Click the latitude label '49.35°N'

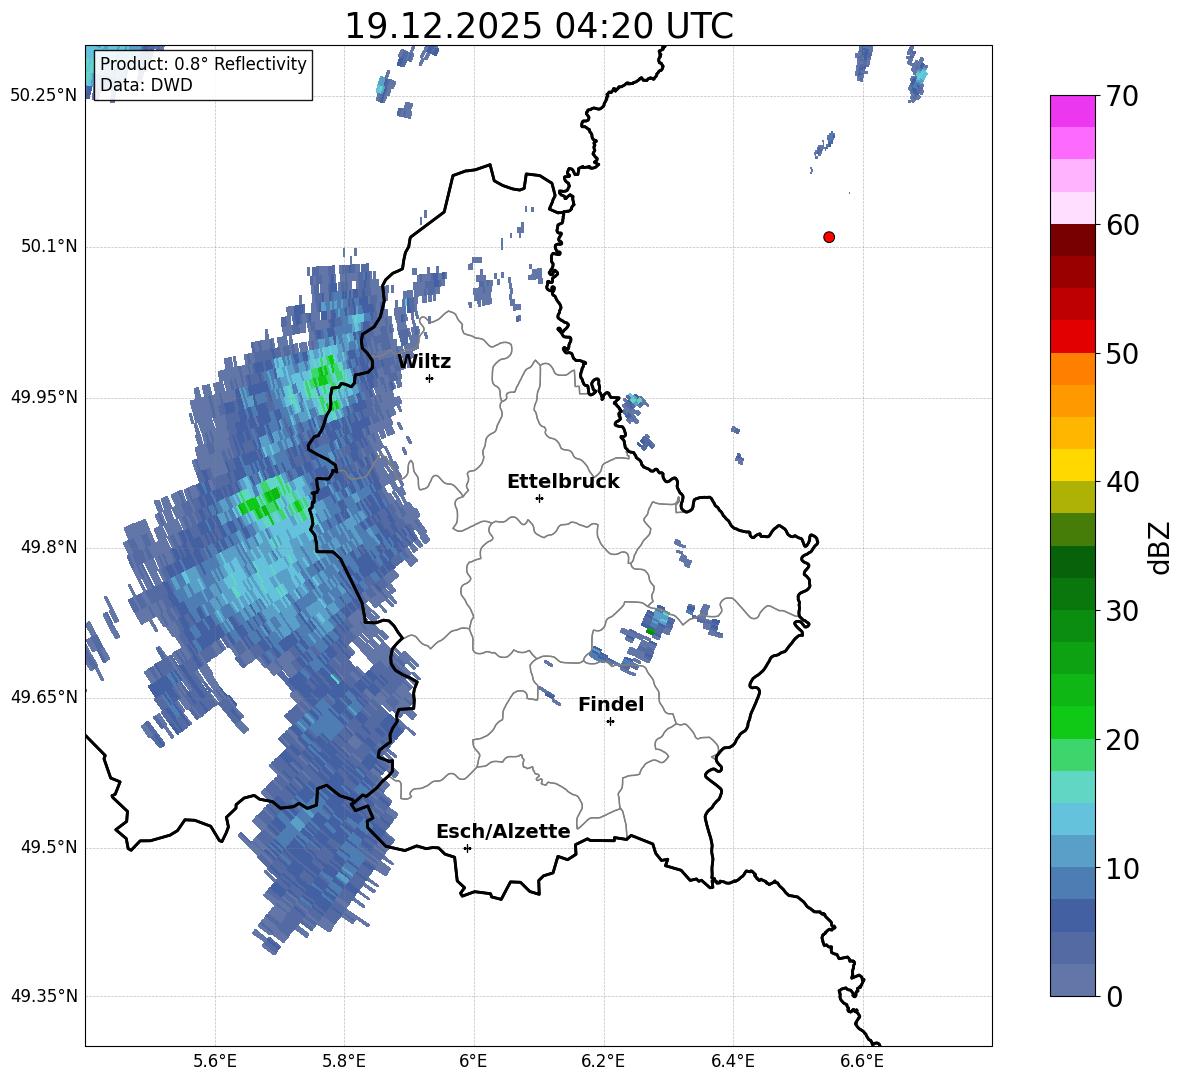tap(44, 996)
